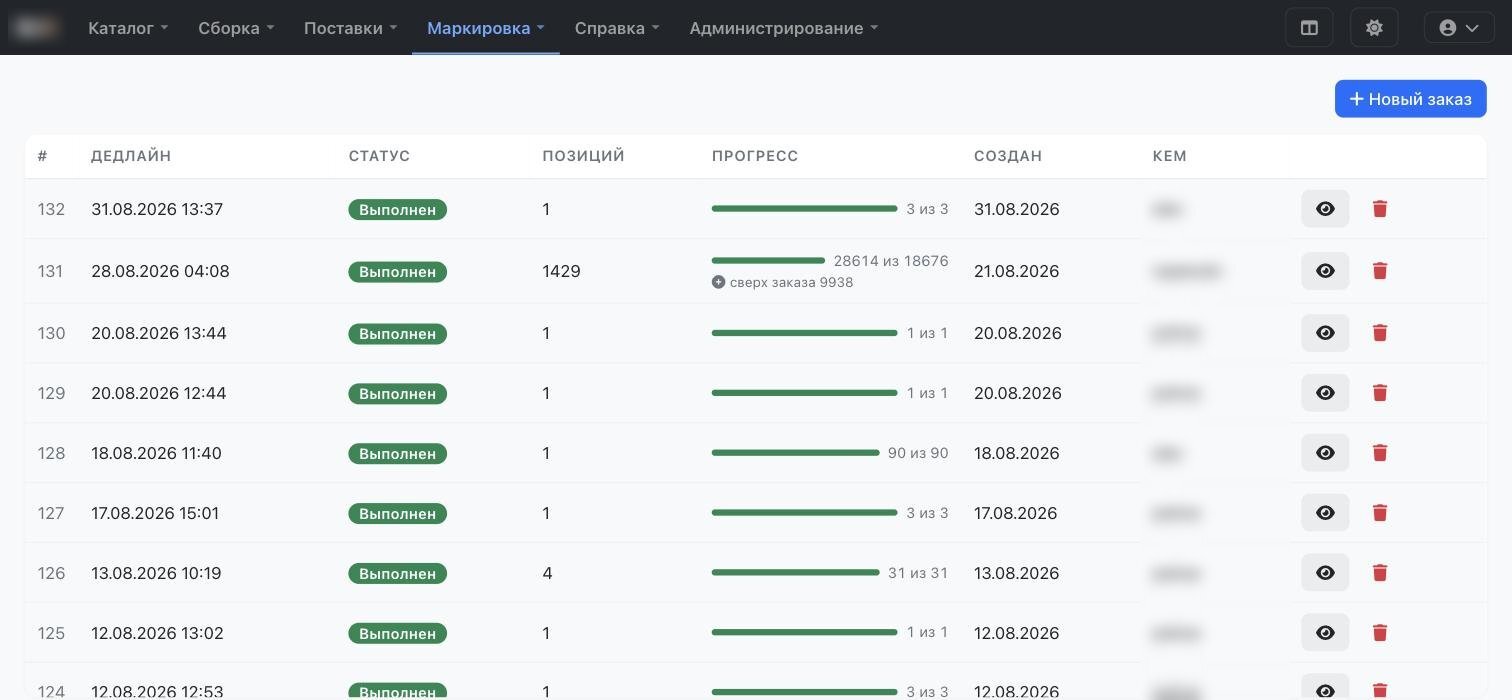Open the theme settings gear icon
1512x700 pixels.
(x=1374, y=28)
